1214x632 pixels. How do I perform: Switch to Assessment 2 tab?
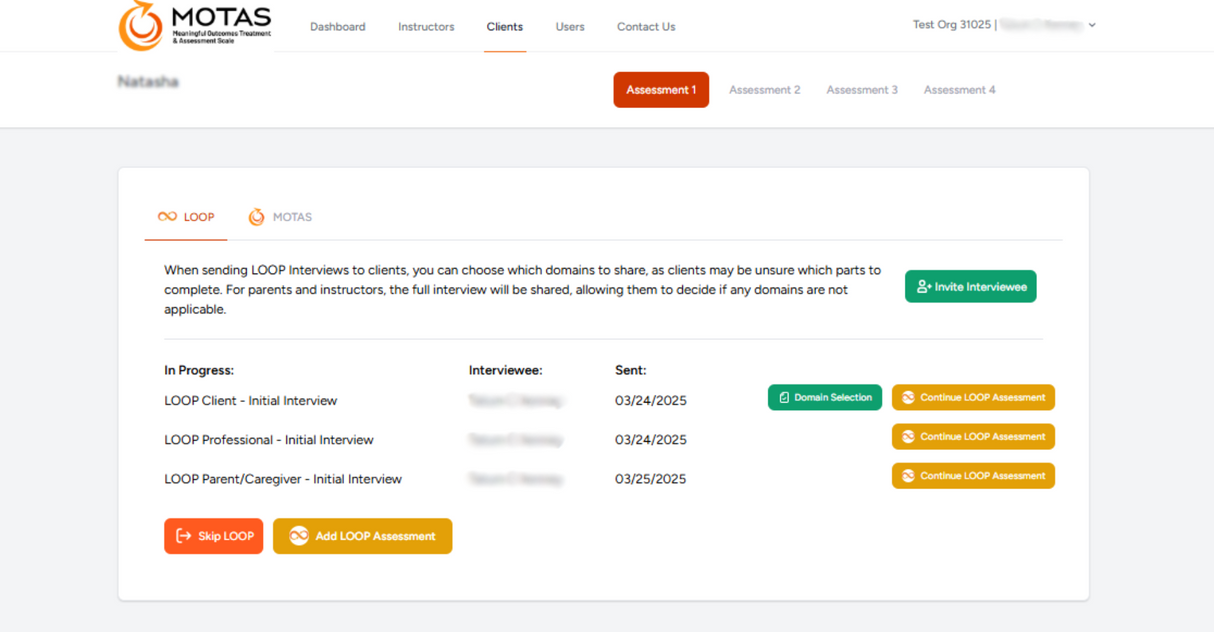764,90
